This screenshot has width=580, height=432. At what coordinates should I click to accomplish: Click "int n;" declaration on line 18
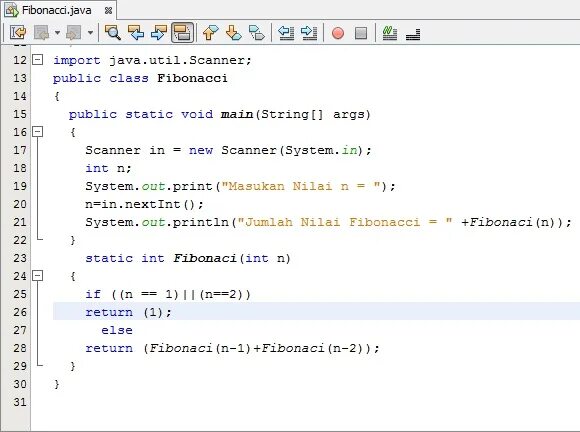pos(108,168)
